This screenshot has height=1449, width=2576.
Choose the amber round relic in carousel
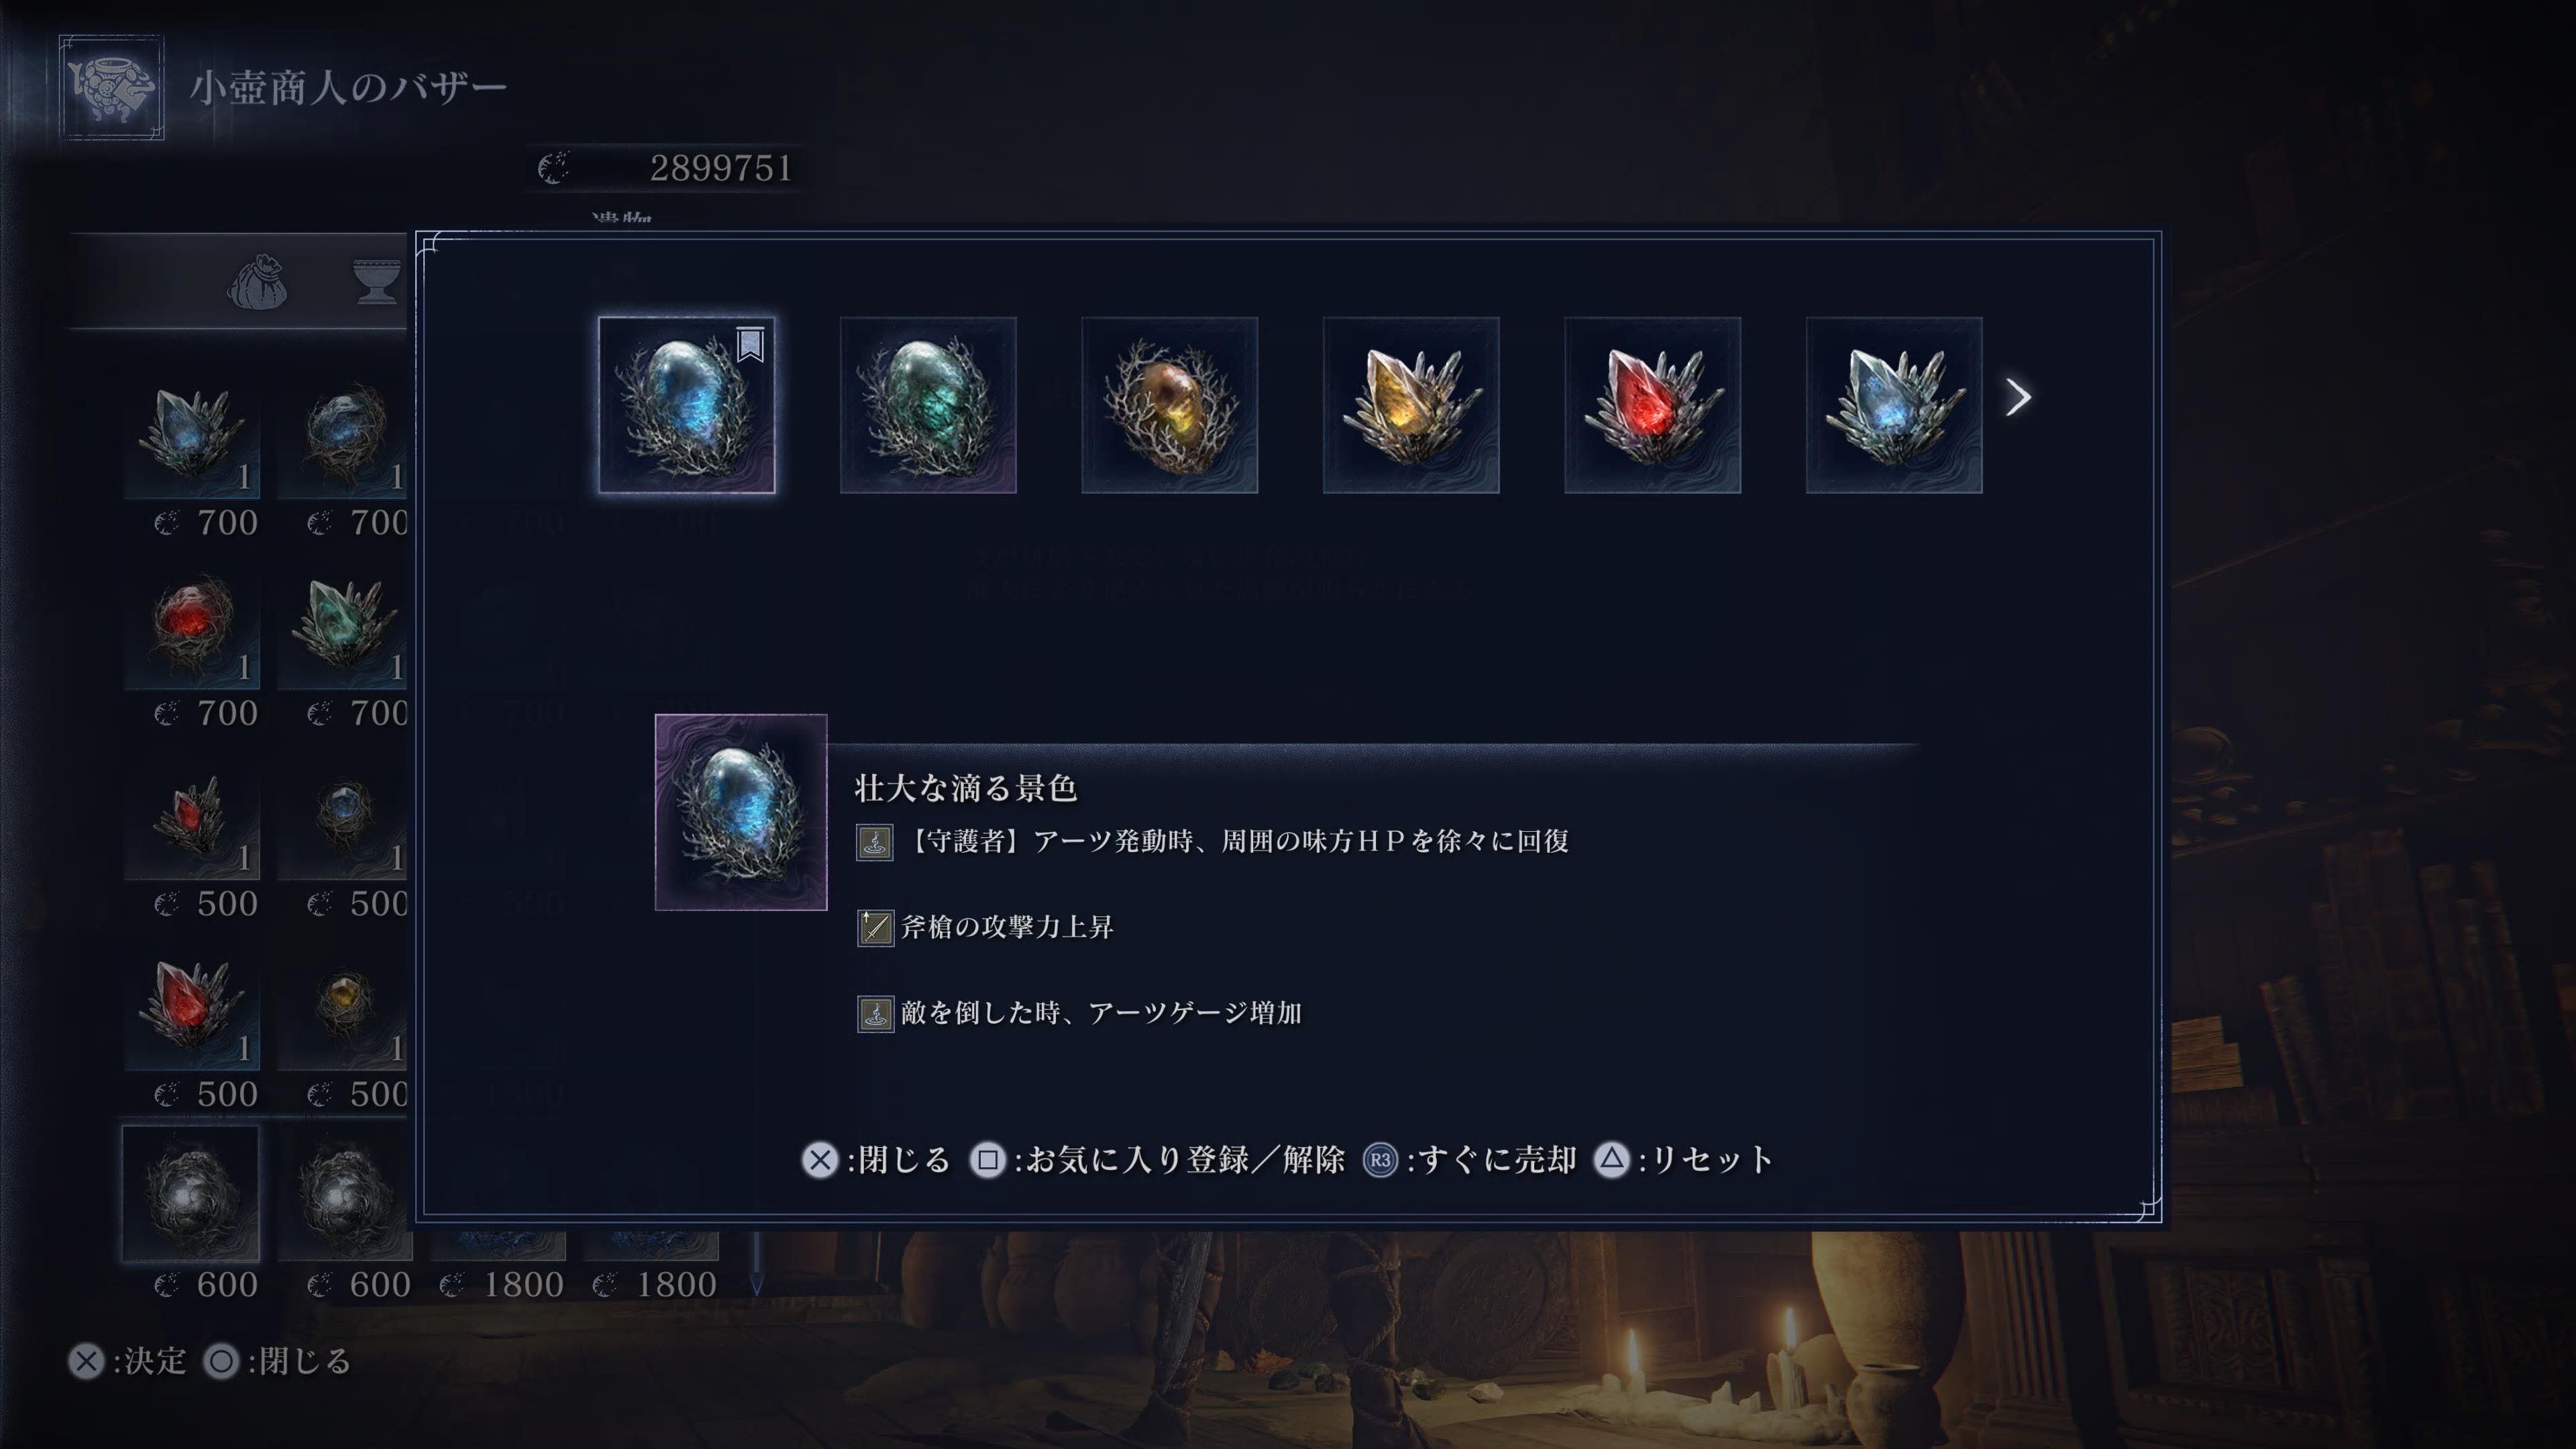1169,405
